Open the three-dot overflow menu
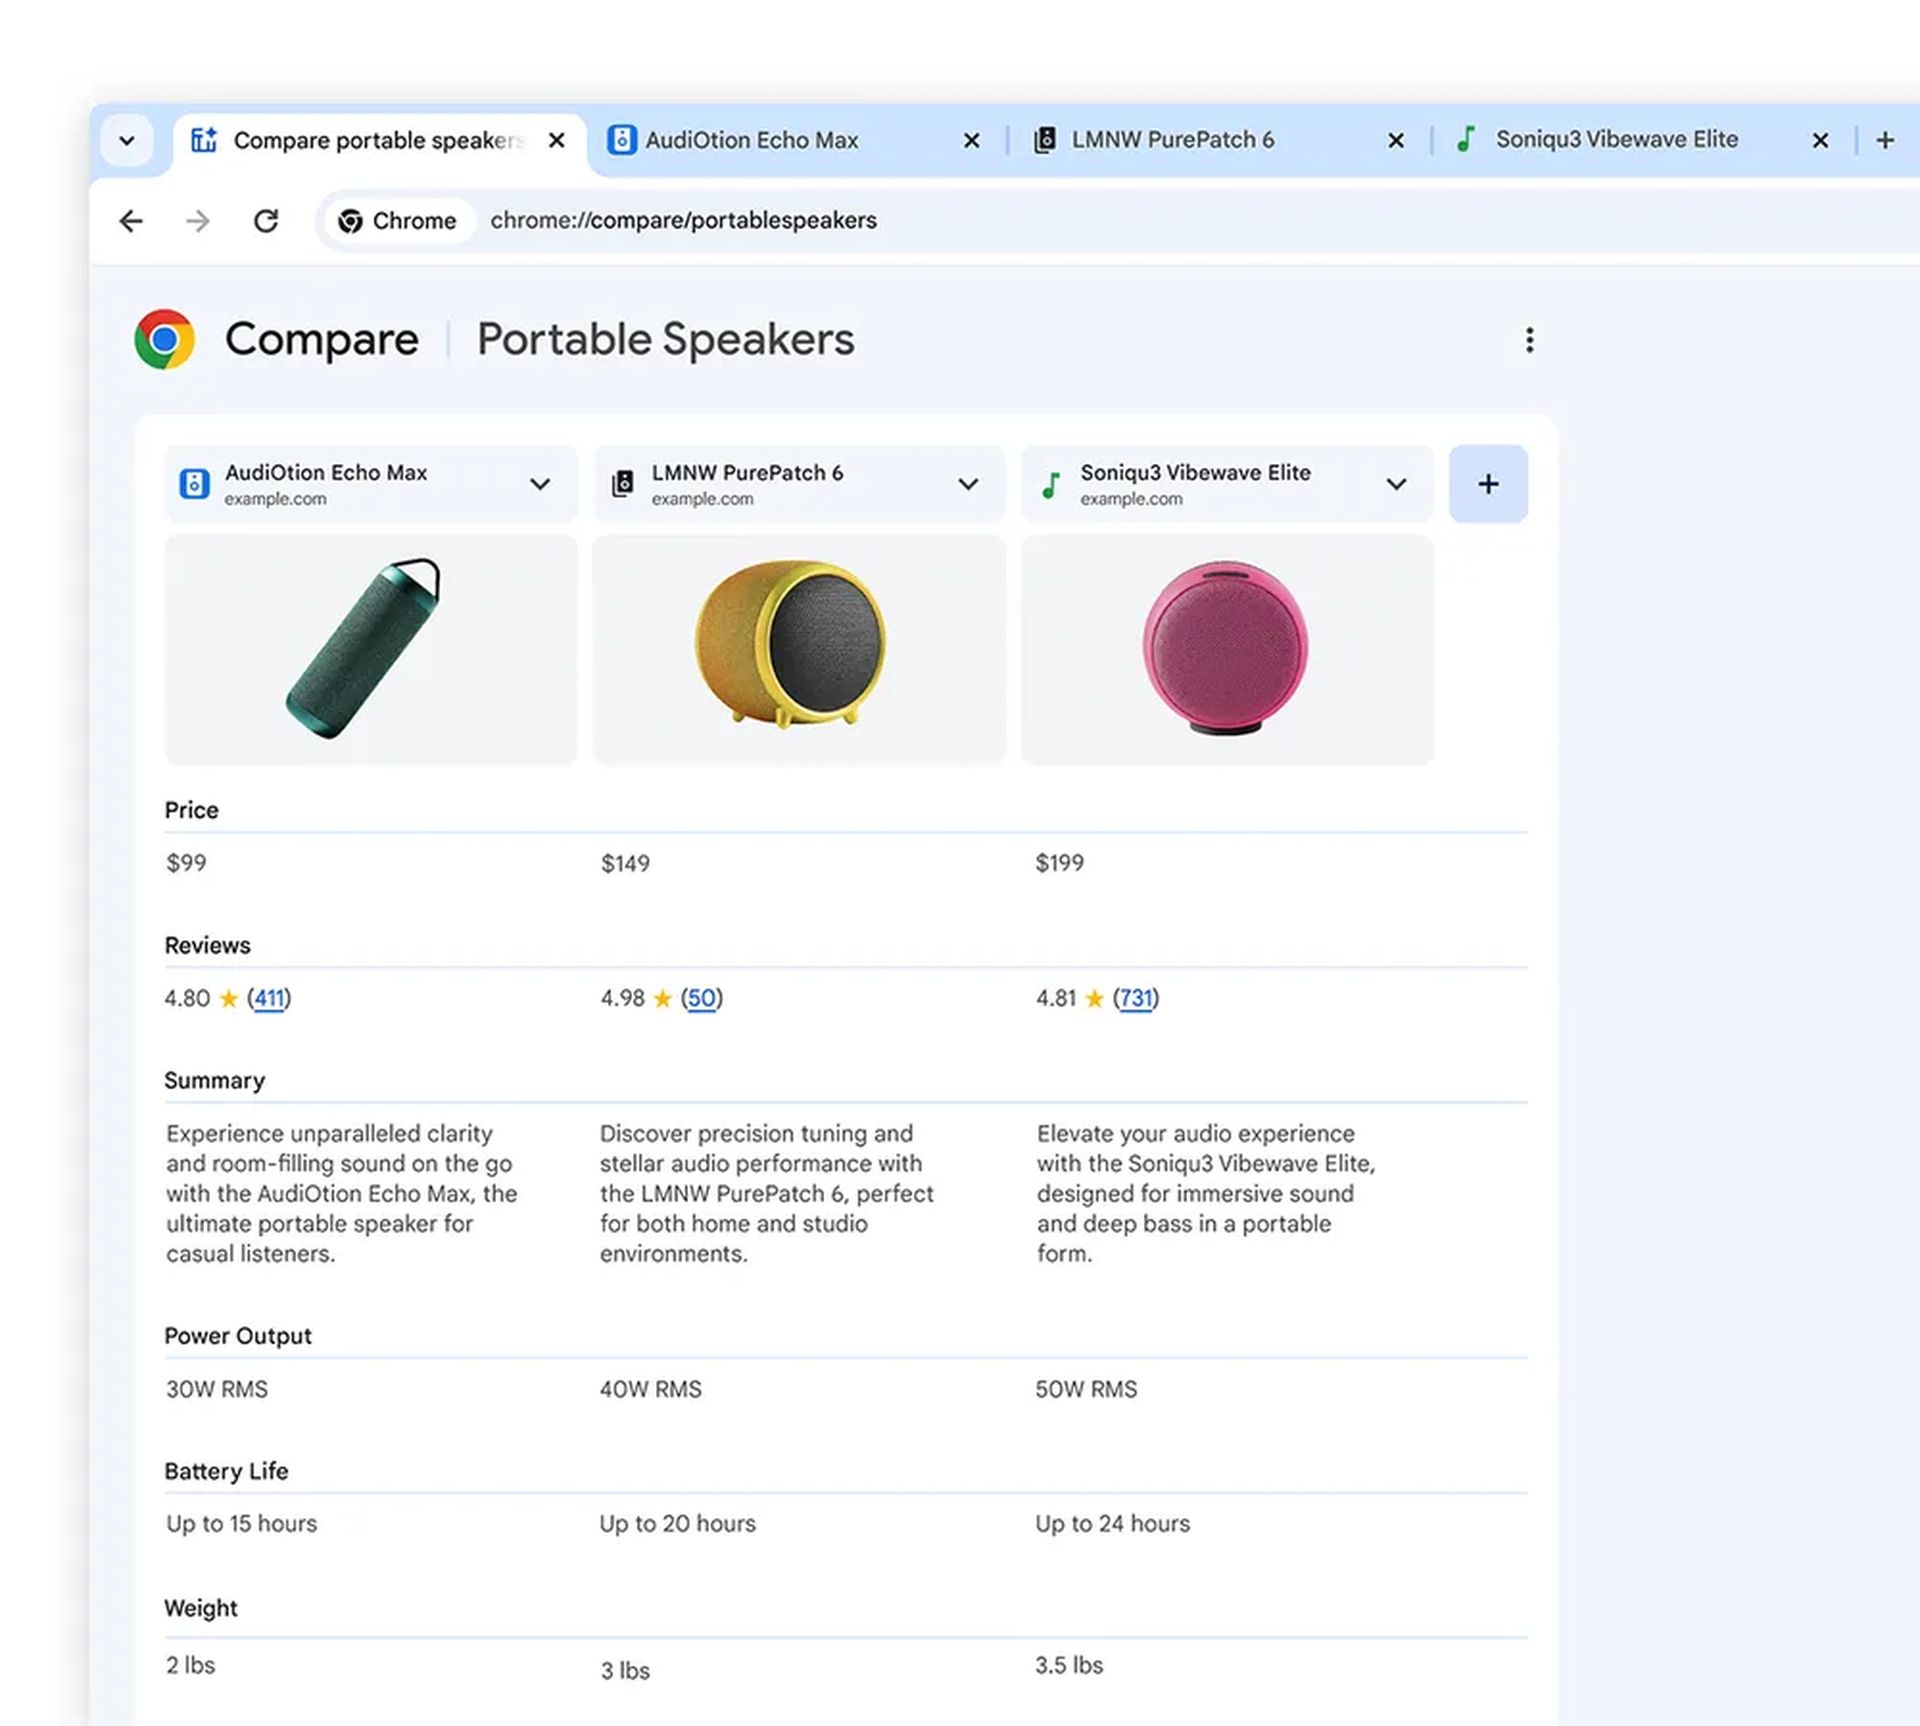 coord(1527,338)
